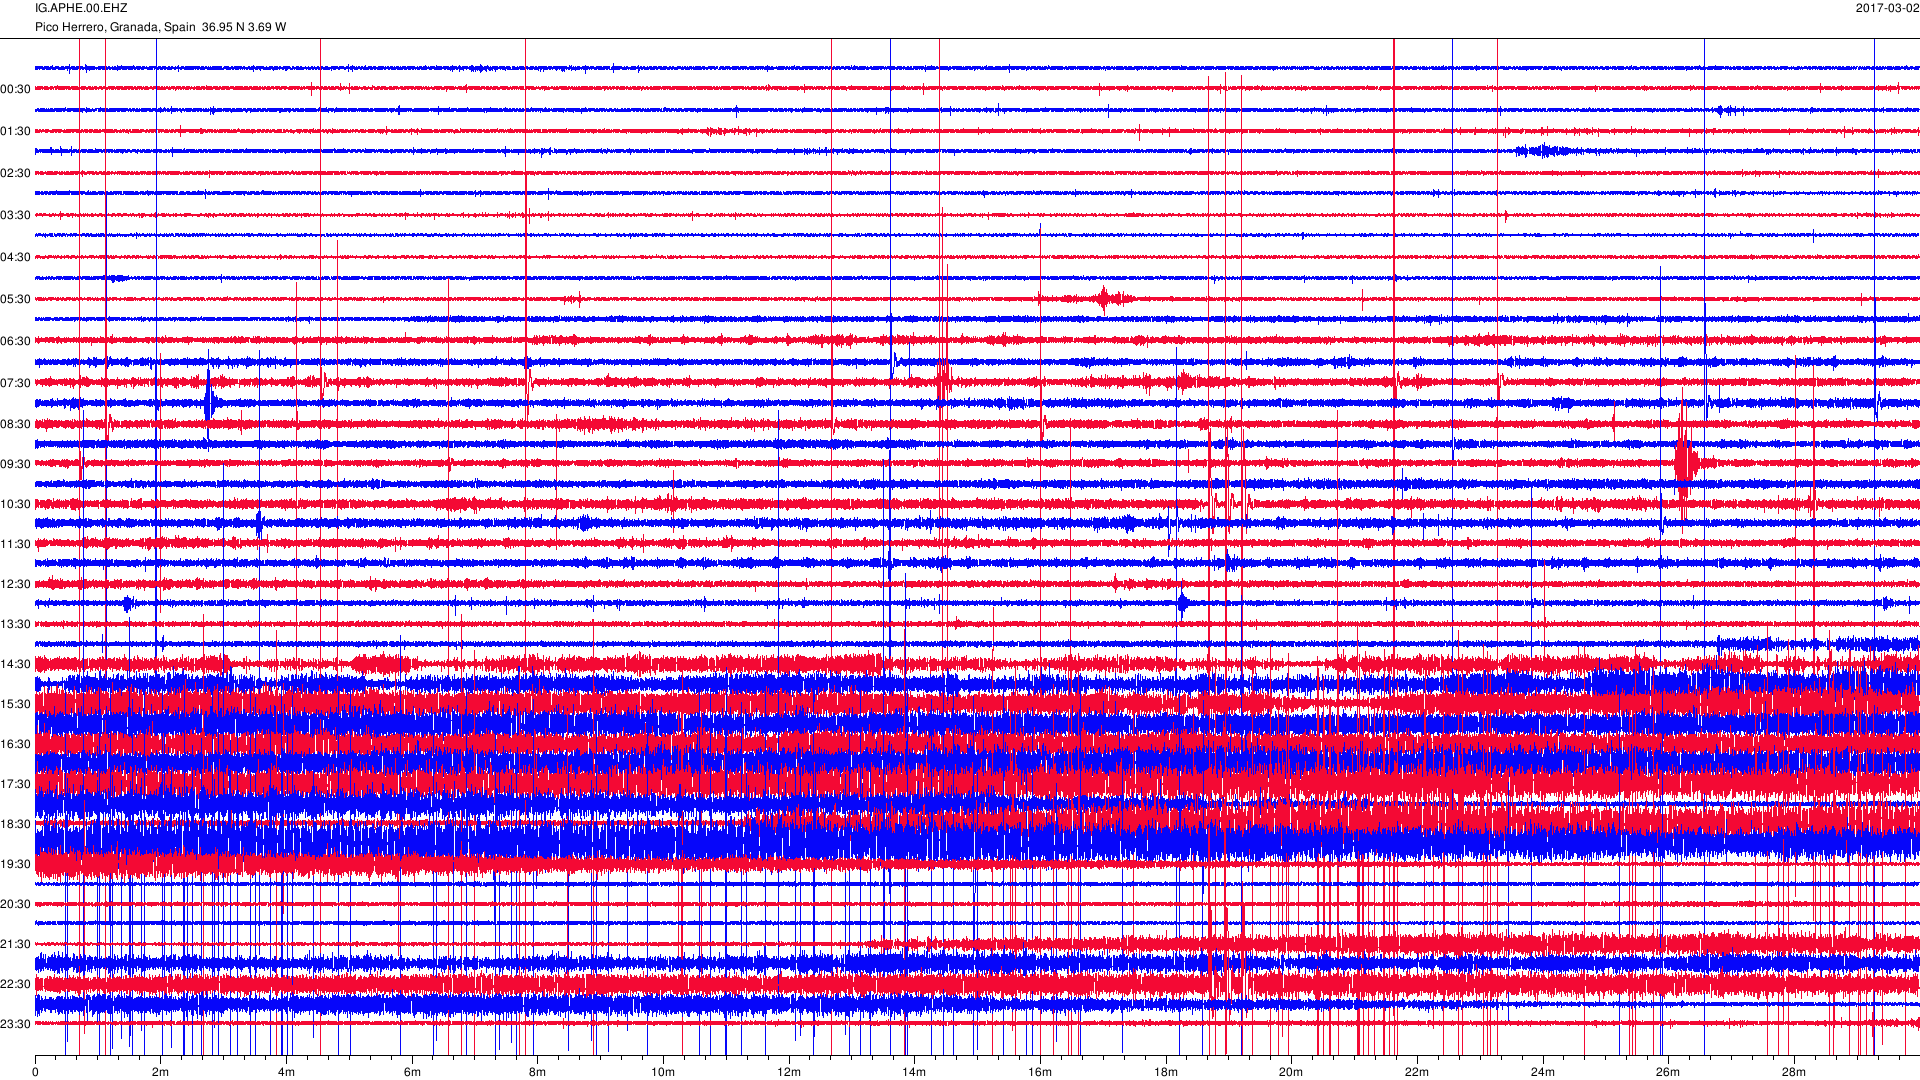Click the 6m axis tick label
The image size is (1920, 1080).
coord(412,1072)
